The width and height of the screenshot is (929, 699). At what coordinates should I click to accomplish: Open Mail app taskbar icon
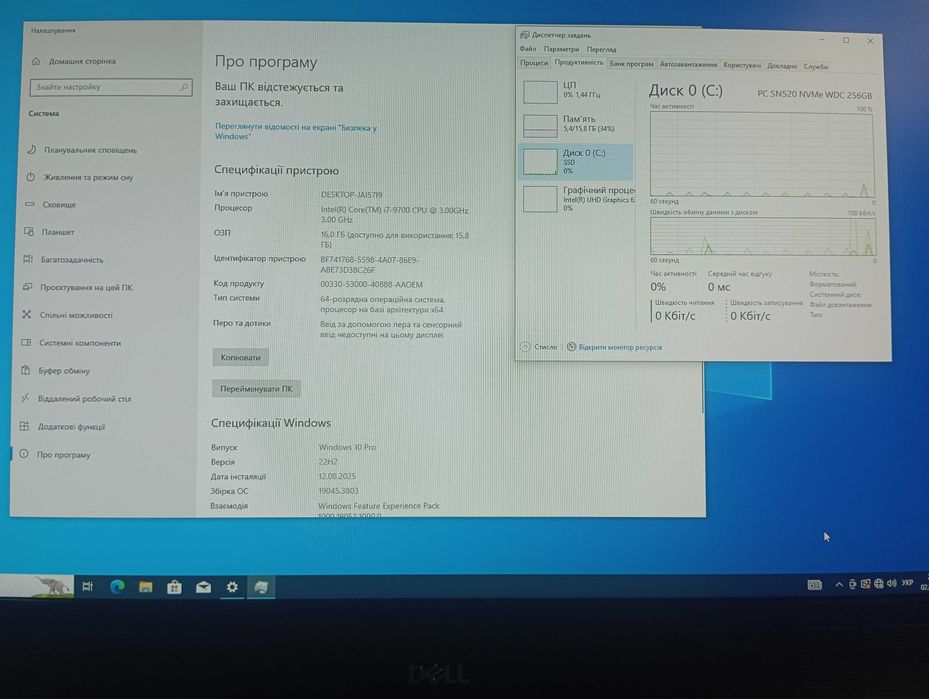203,587
